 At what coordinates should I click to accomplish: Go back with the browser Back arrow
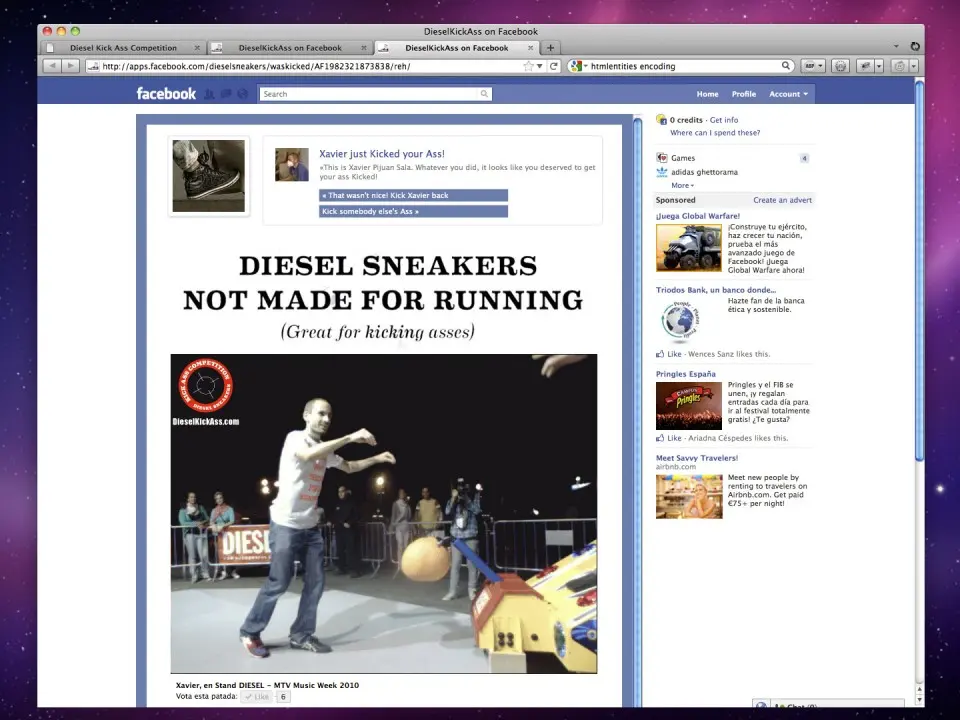click(53, 66)
